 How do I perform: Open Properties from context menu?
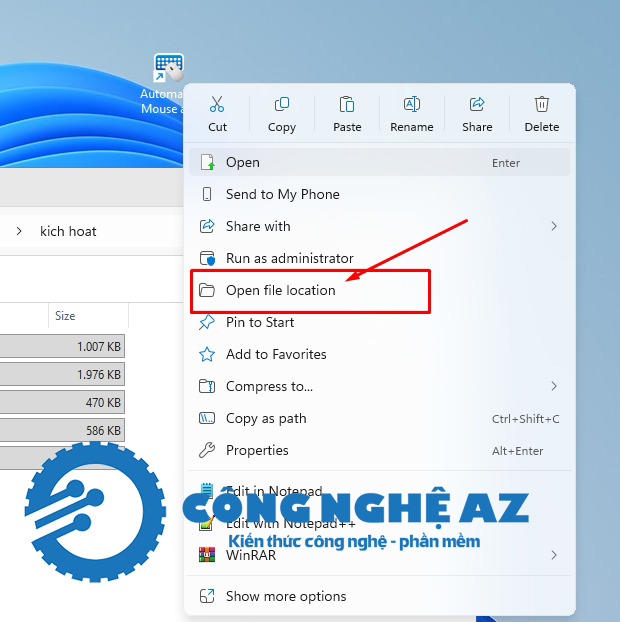(257, 450)
